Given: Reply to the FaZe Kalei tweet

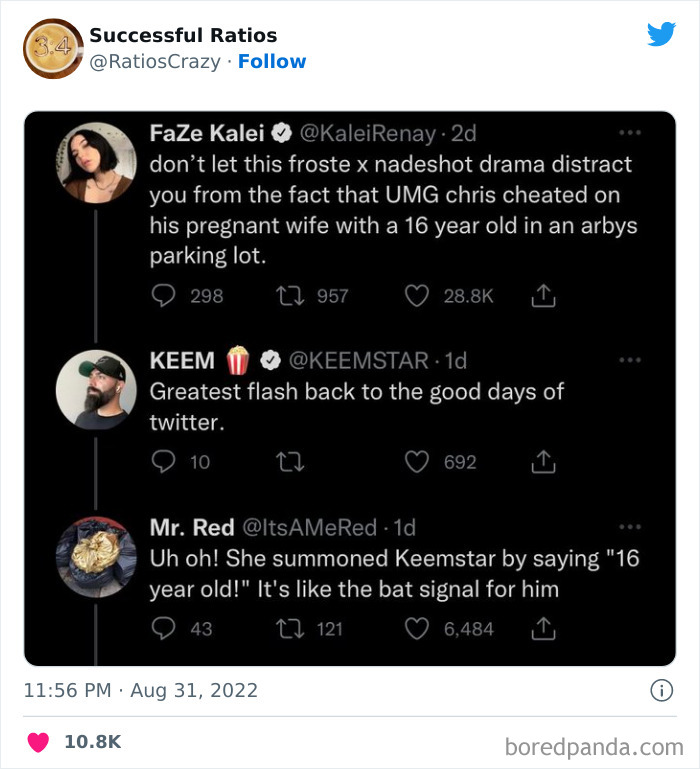Looking at the screenshot, I should pos(162,296).
